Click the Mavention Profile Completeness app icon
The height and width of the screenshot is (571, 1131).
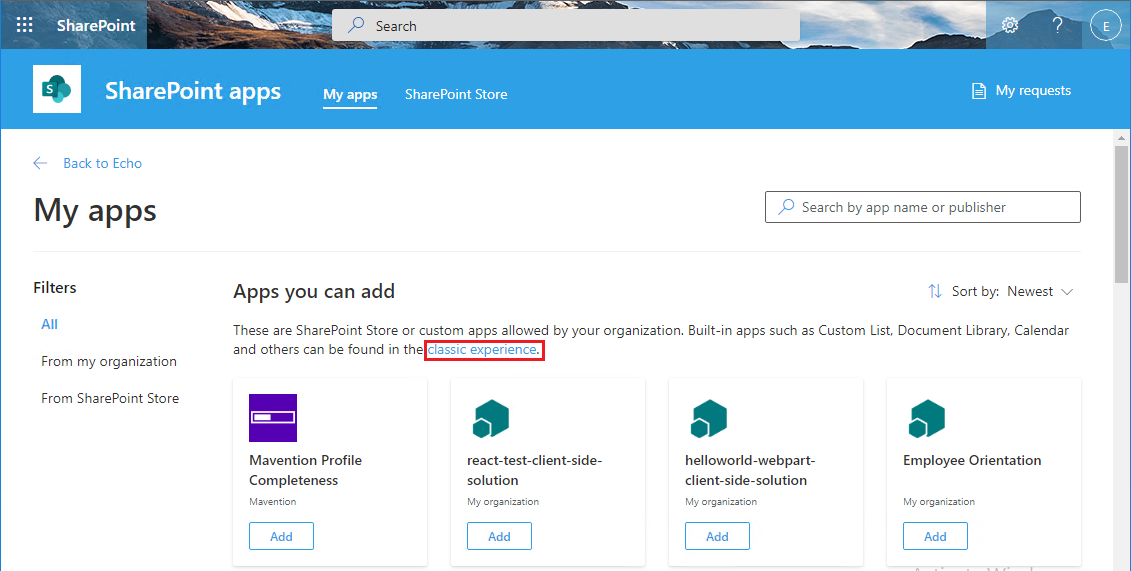click(273, 417)
